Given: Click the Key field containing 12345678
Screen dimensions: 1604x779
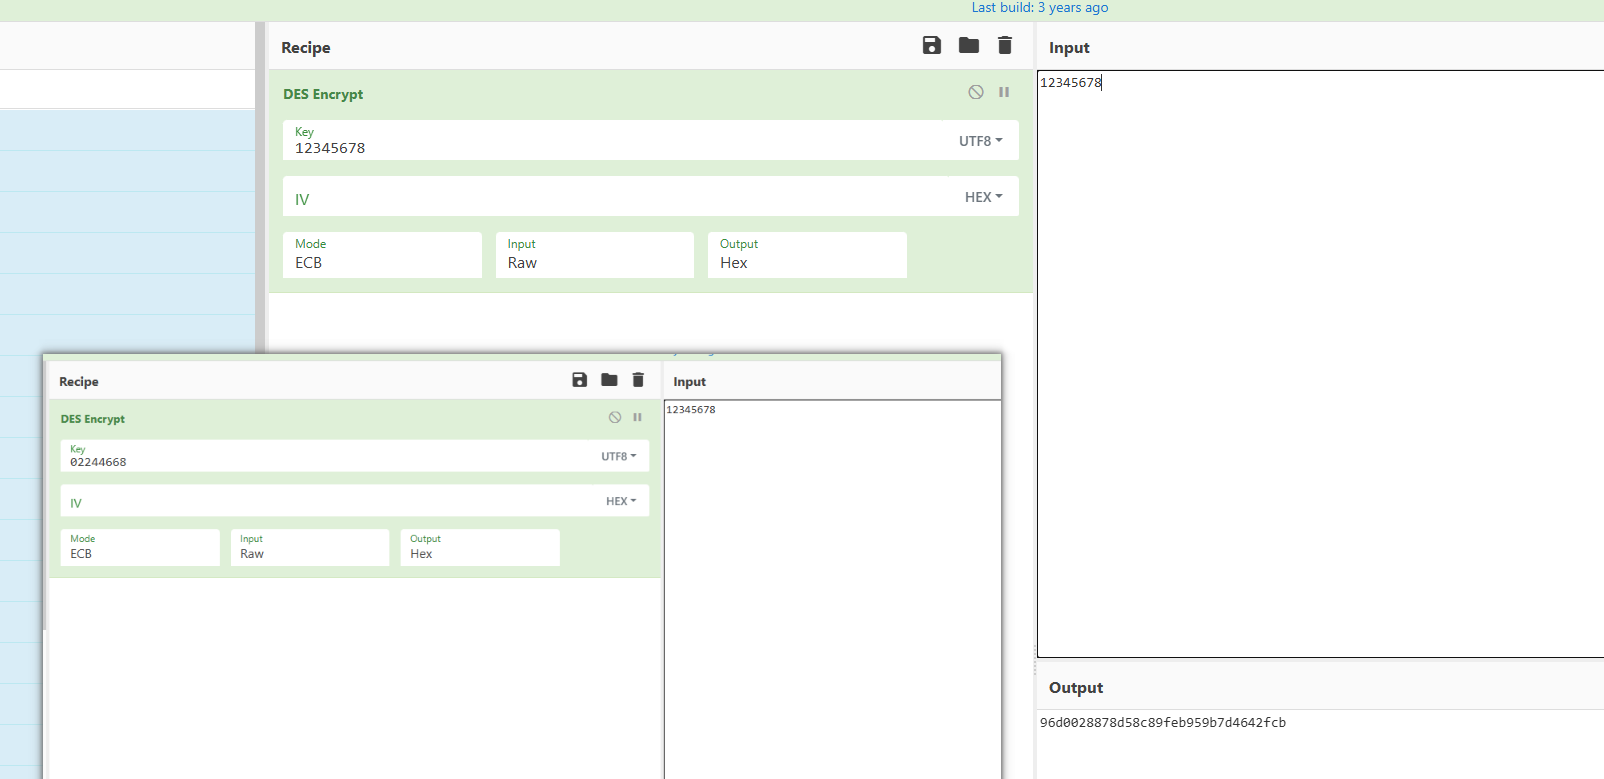Looking at the screenshot, I should (x=600, y=147).
